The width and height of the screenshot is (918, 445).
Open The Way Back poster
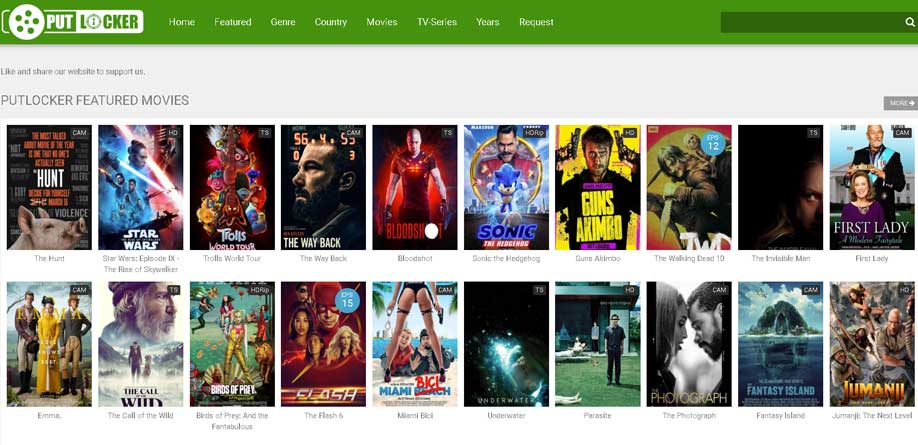[x=323, y=187]
